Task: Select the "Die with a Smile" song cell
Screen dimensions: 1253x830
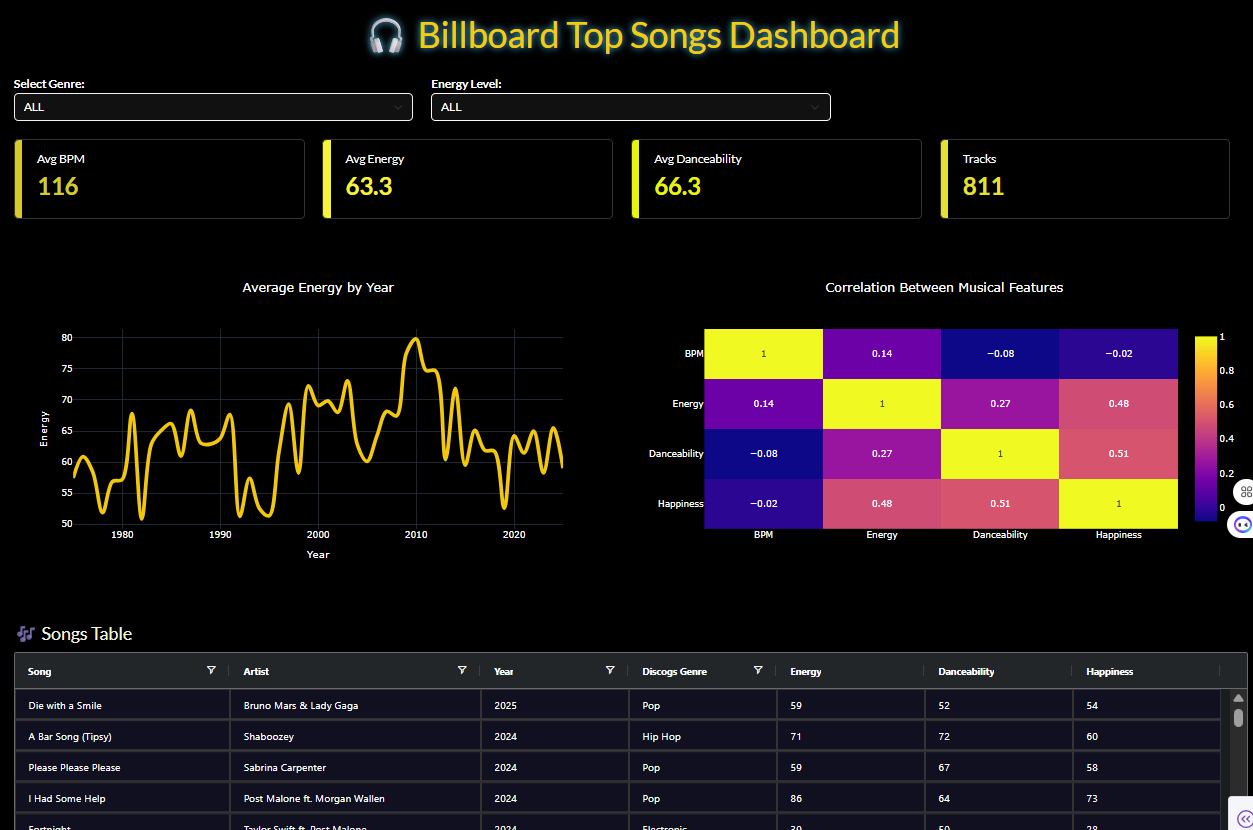Action: coord(65,706)
